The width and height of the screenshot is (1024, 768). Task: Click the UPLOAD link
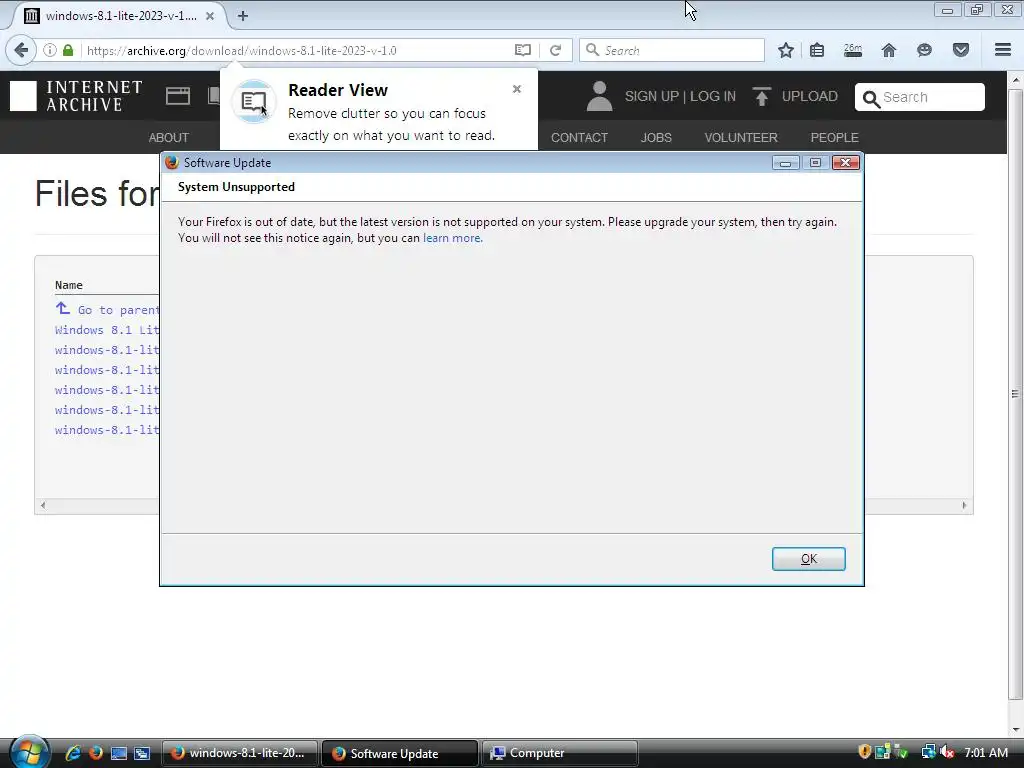coord(809,96)
